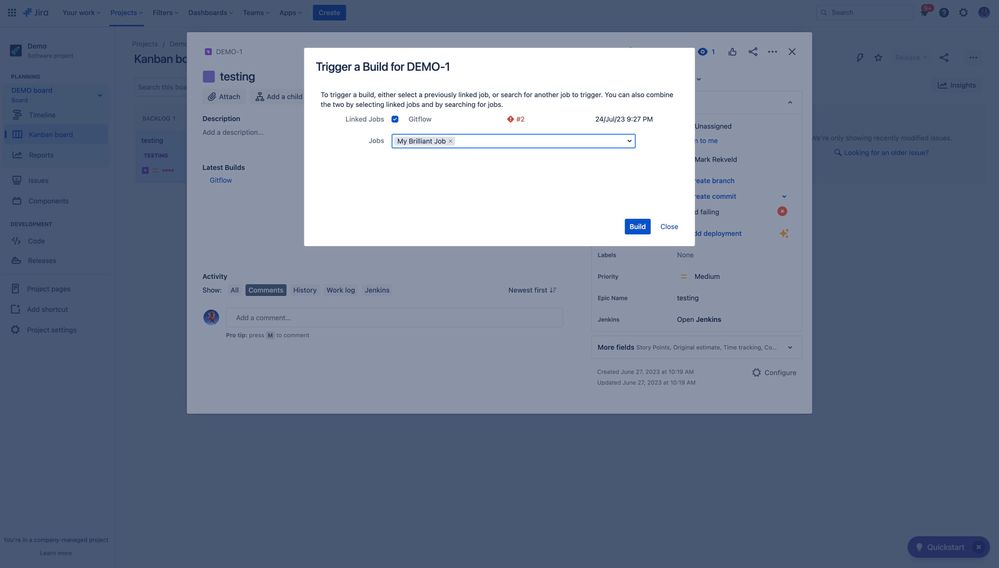Open the notifications bell icon
Screen dimensions: 999x568
[x=924, y=12]
